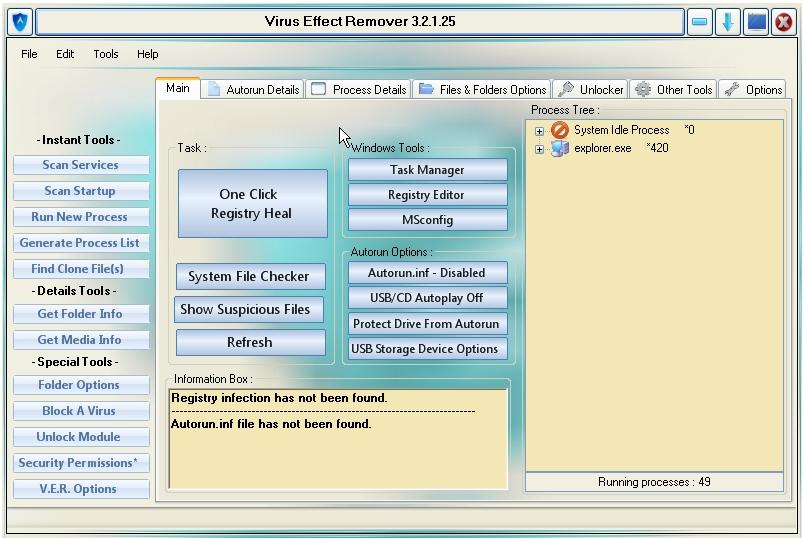This screenshot has height=539, width=804.
Task: Click Security Permissions* button
Action: [x=81, y=463]
